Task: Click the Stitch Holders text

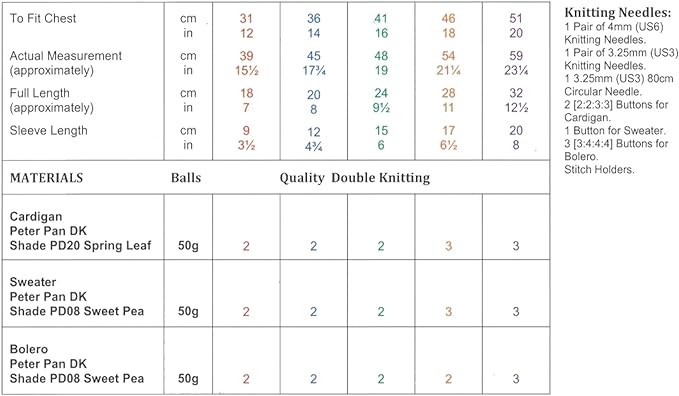Action: tap(599, 169)
